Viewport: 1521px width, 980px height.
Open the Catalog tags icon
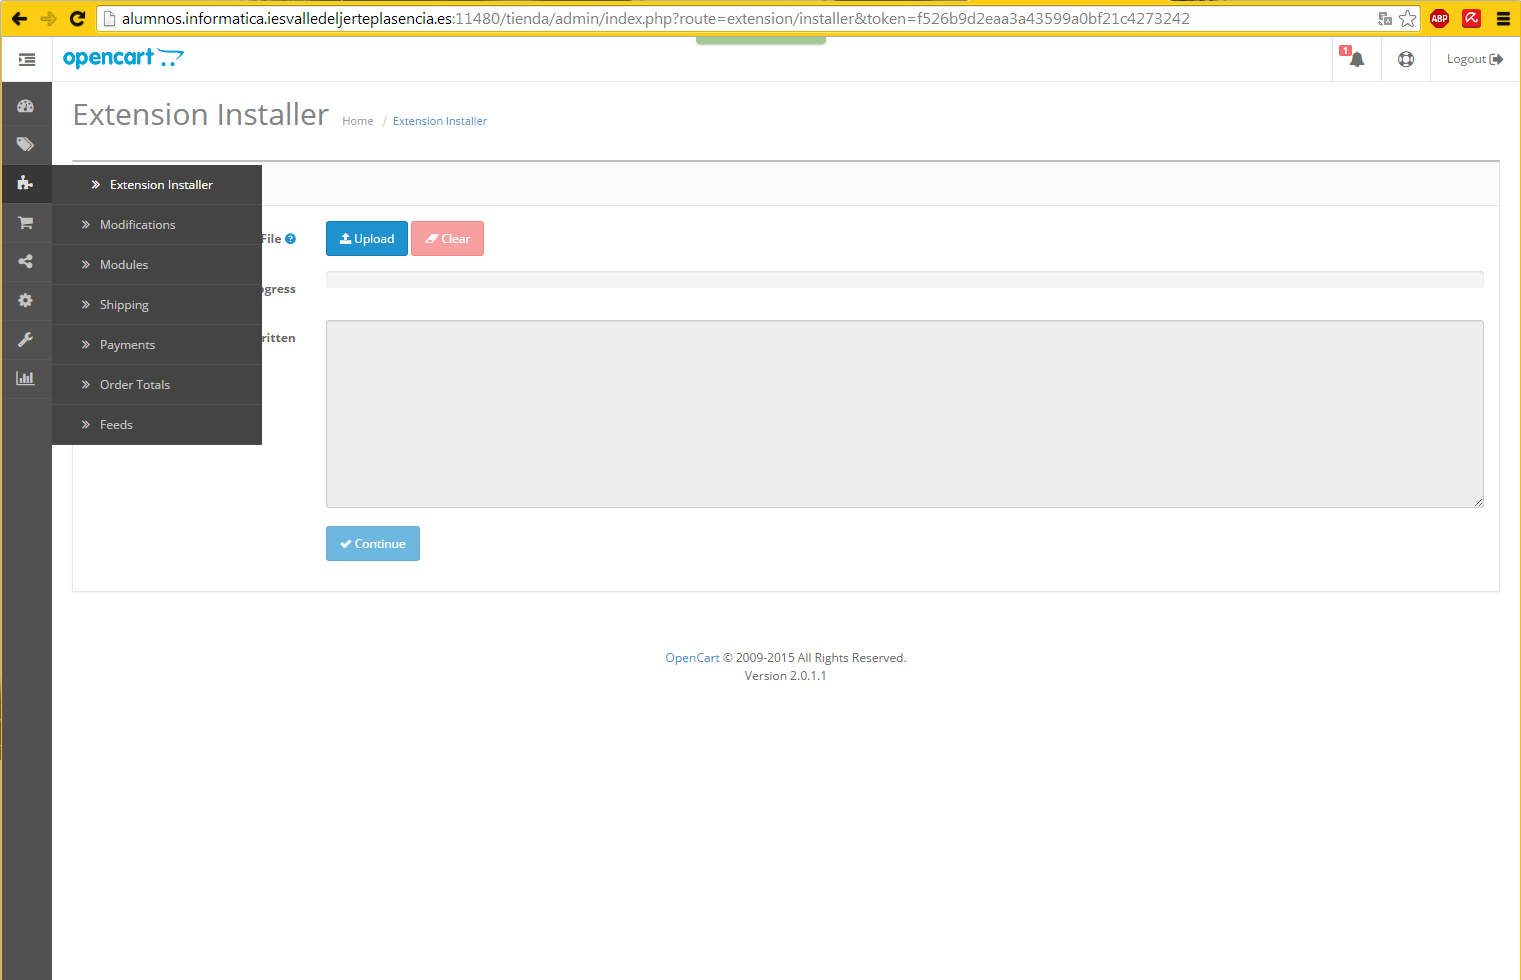tap(26, 145)
